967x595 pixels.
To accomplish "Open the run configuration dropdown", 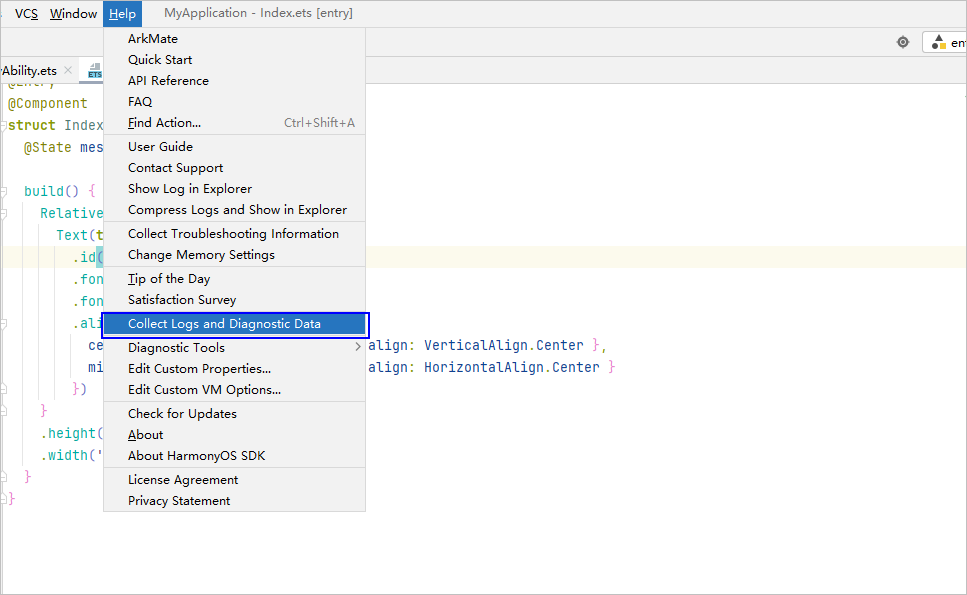I will click(x=945, y=43).
